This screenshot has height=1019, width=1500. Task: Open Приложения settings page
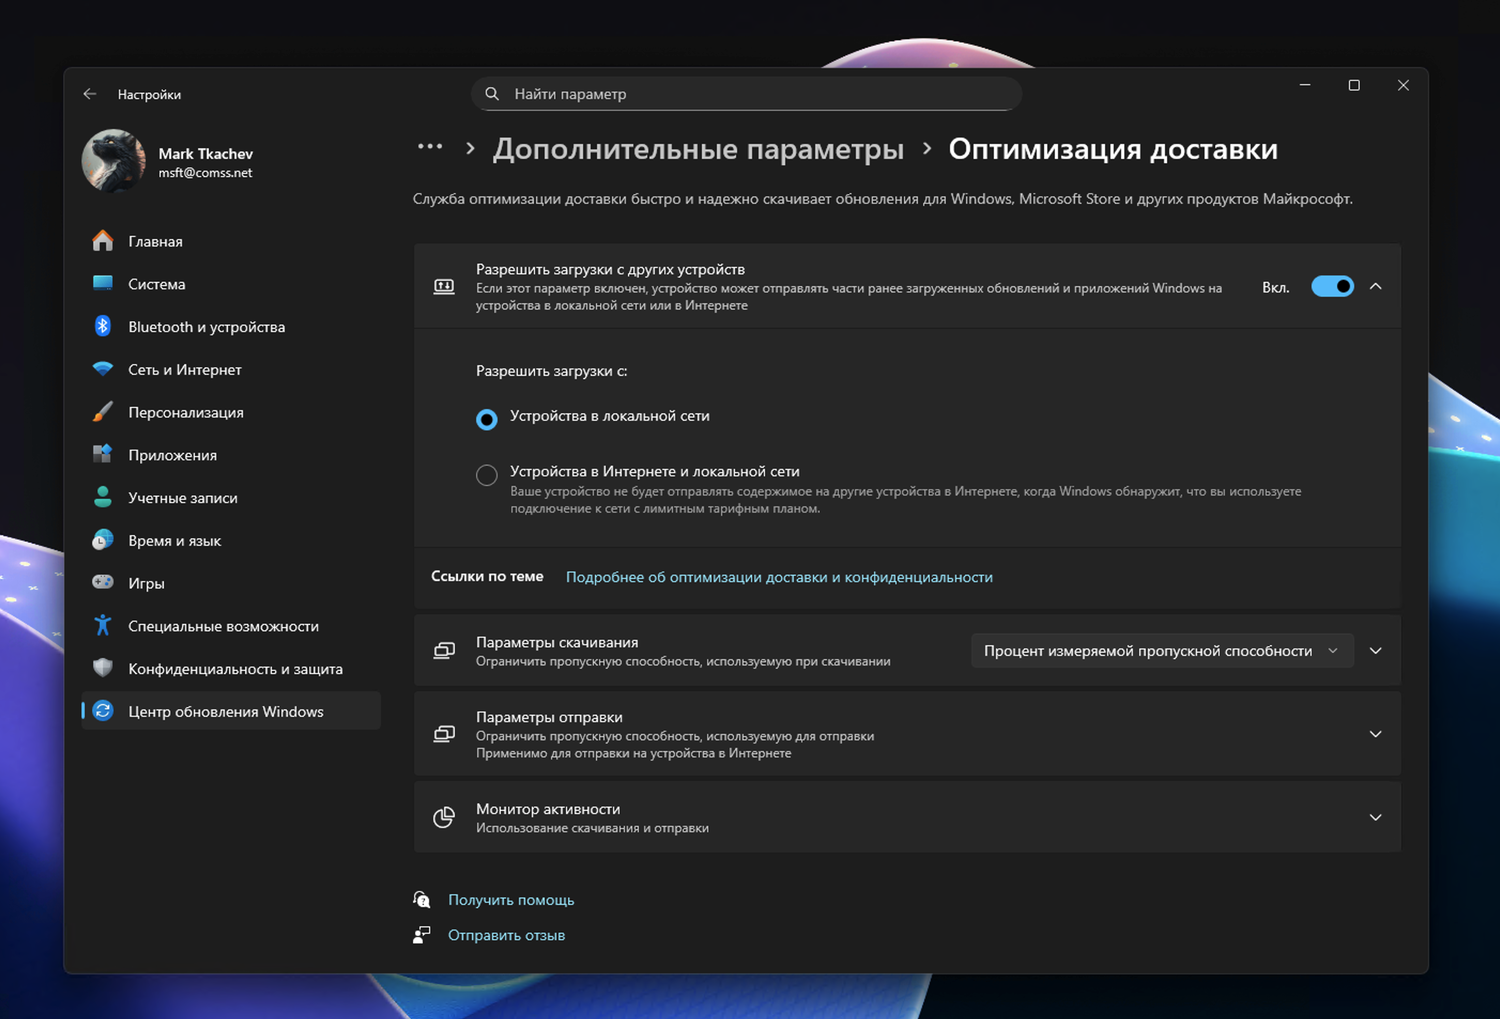tap(231, 455)
